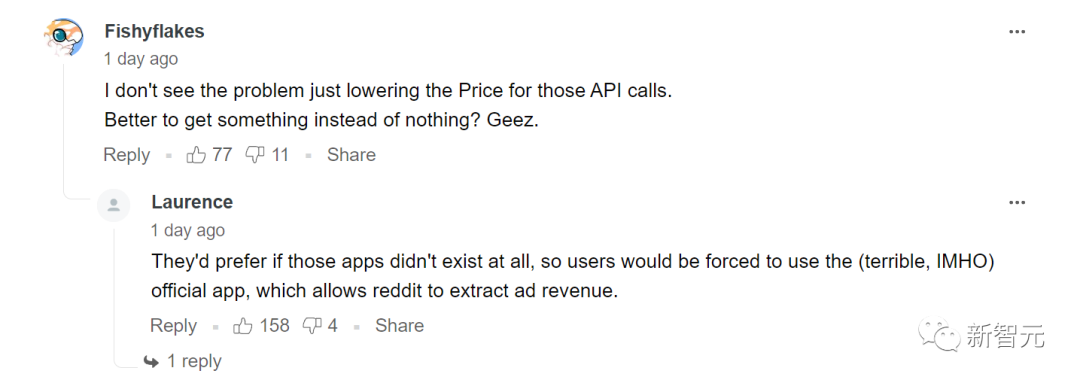Open the Fishyflakes username link
The image size is (1080, 383).
[x=154, y=31]
